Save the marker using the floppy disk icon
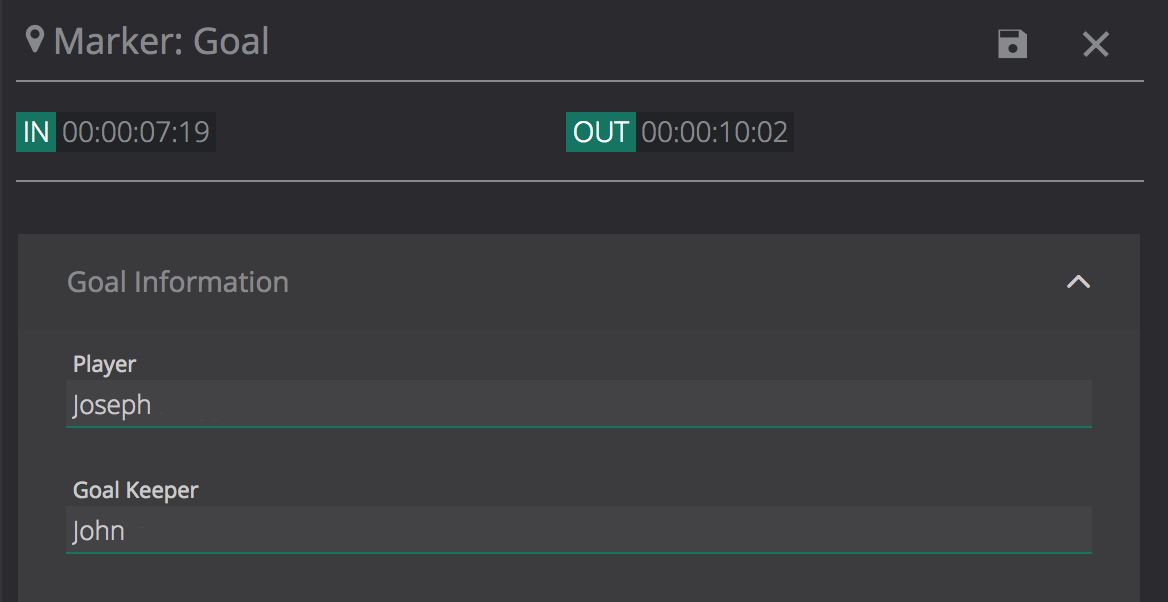1168x602 pixels. tap(1012, 44)
